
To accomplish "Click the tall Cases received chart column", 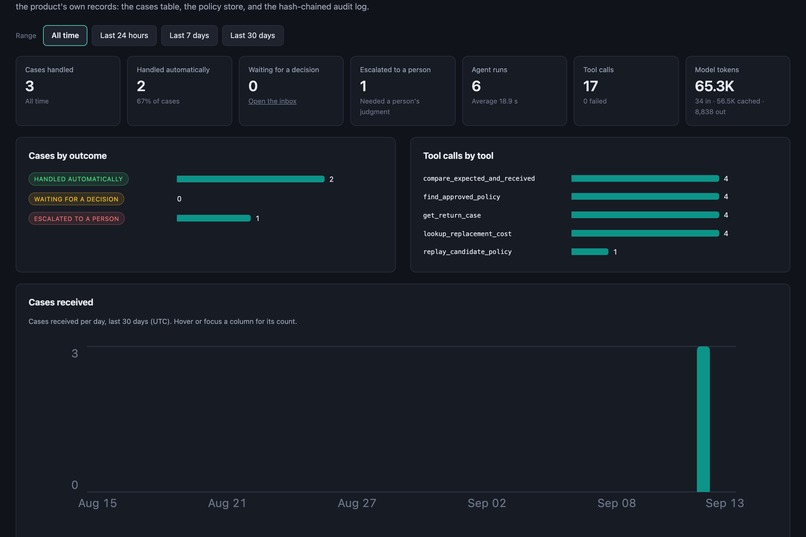I will point(703,419).
